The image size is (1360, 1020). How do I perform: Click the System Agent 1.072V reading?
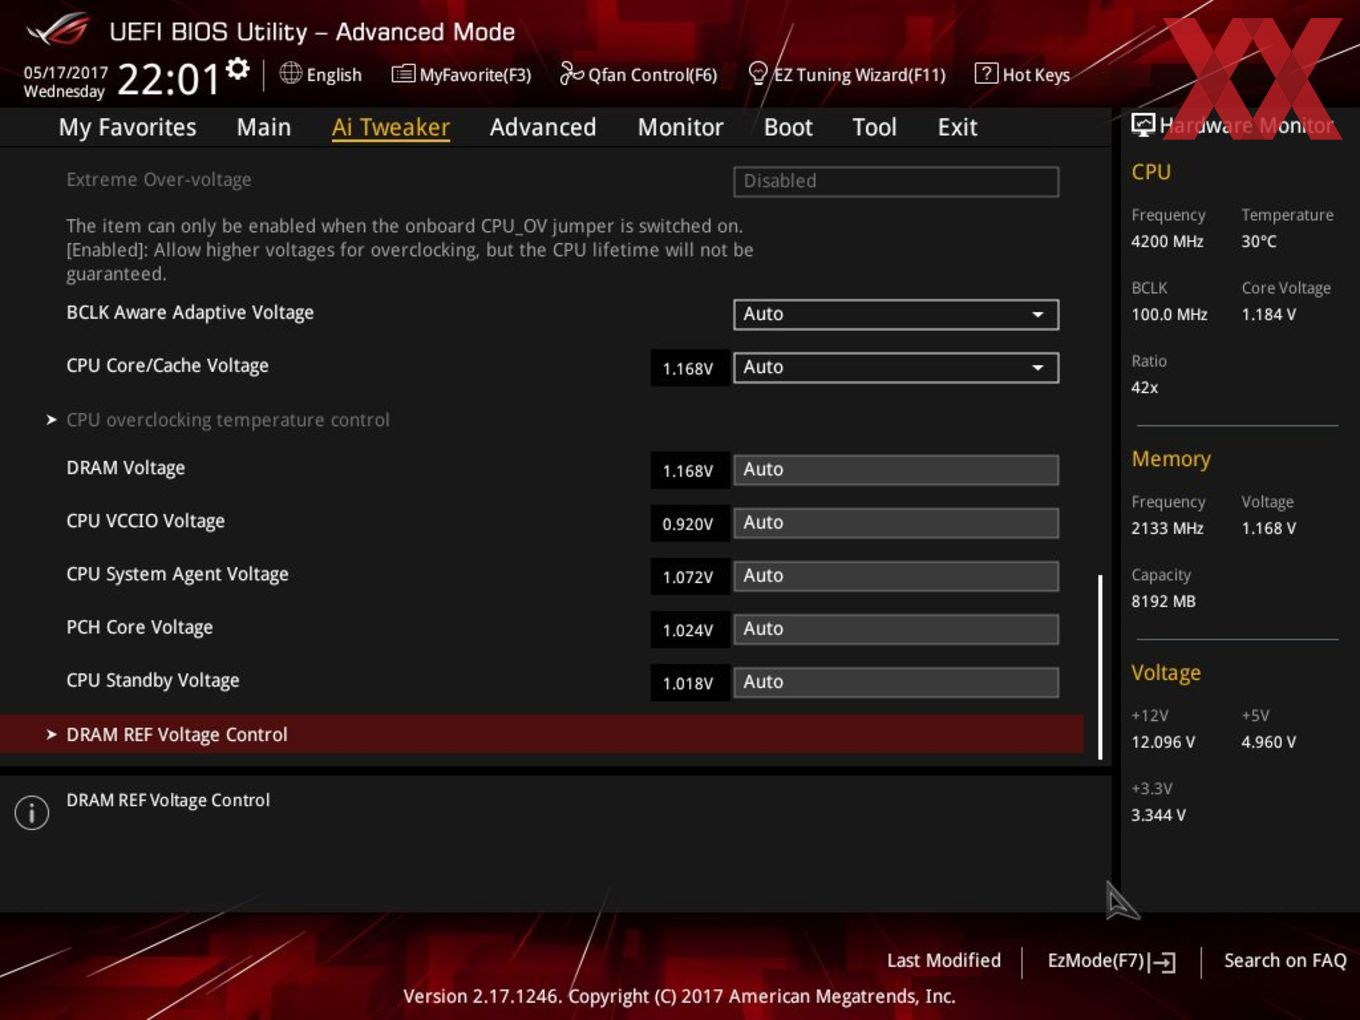(688, 577)
